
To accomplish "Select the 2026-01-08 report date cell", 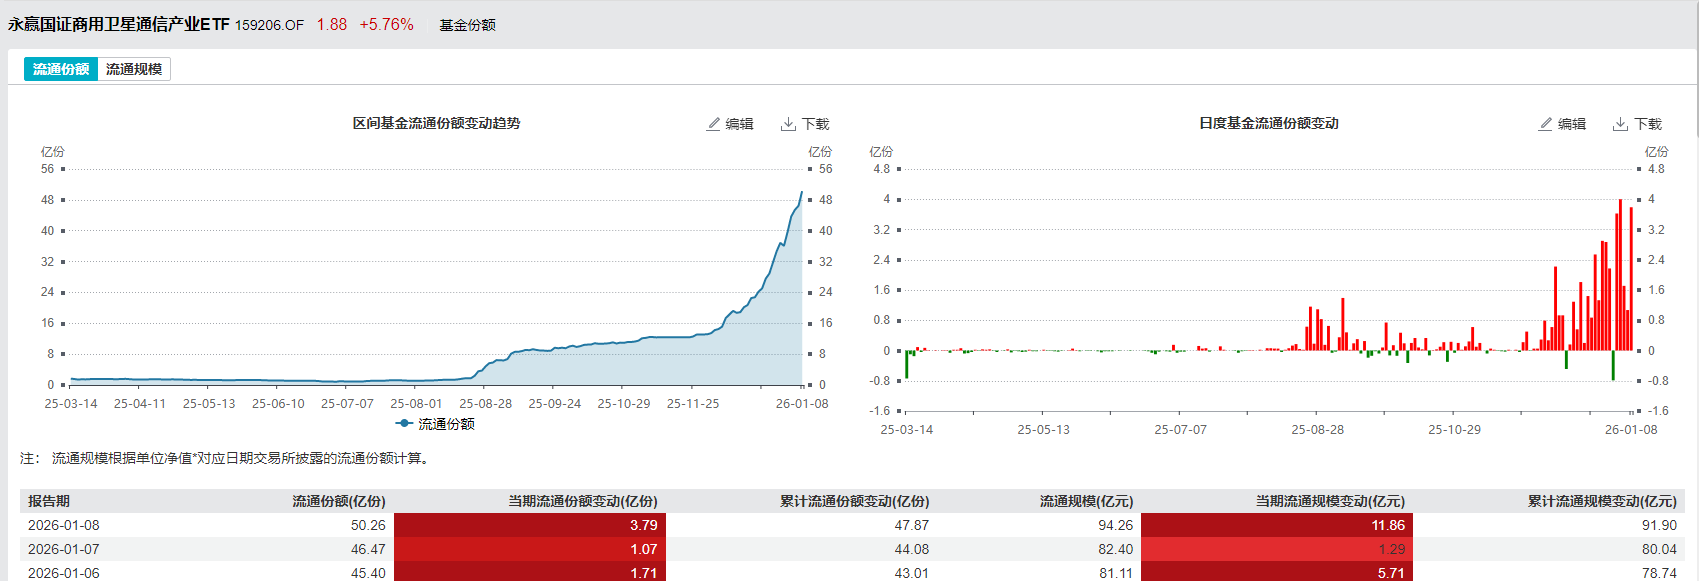I will click(64, 525).
